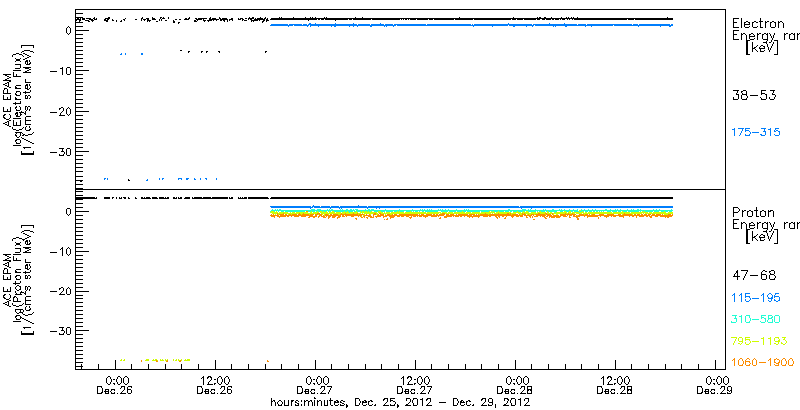Click the 0:00 Dec.26 time axis label
The image size is (800, 410).
pos(115,386)
